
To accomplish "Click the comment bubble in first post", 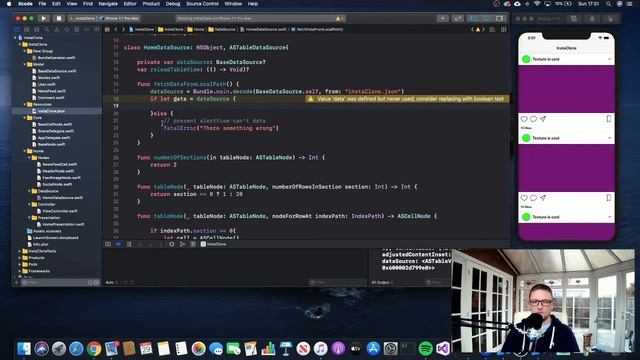I will [x=533, y=119].
